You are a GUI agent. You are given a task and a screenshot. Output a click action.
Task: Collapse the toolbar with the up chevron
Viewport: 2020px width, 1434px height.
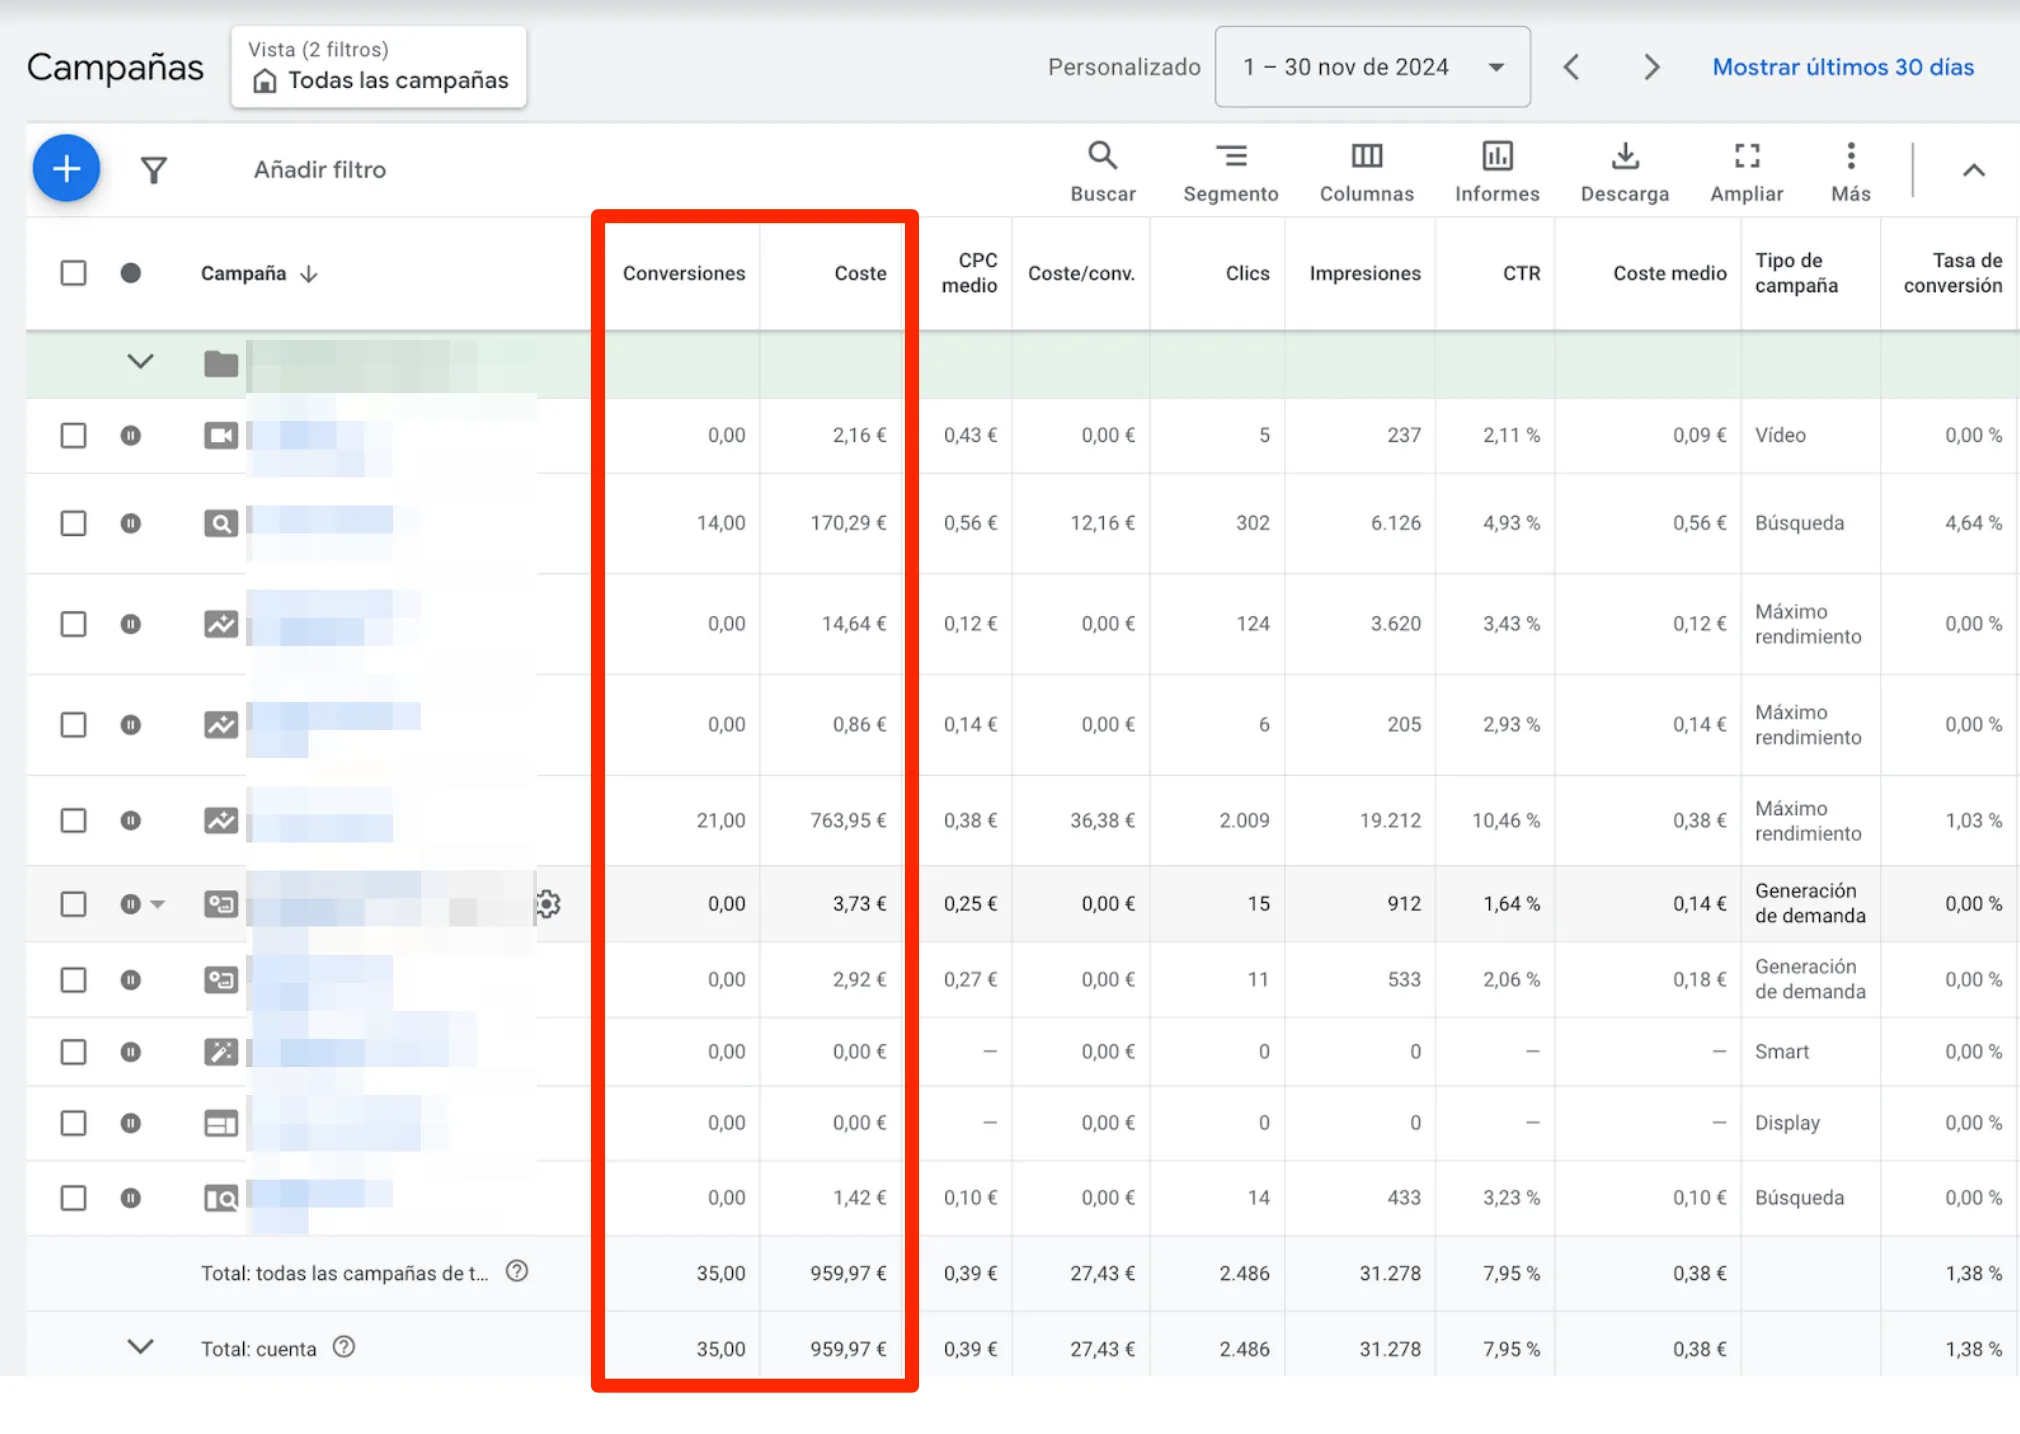coord(1973,170)
